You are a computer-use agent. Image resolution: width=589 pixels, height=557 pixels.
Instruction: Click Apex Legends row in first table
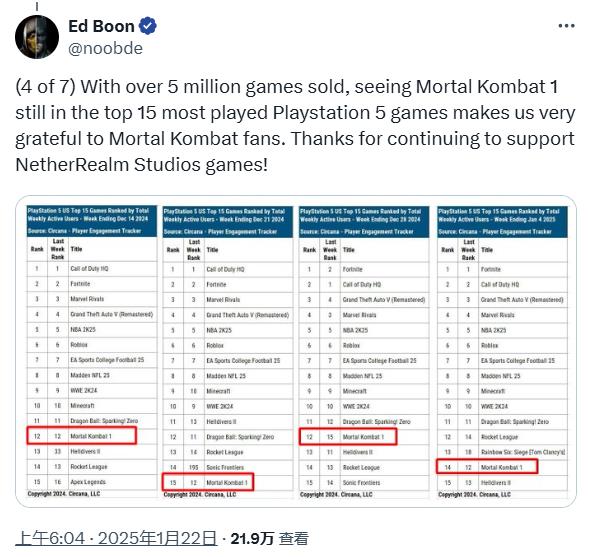(92, 482)
